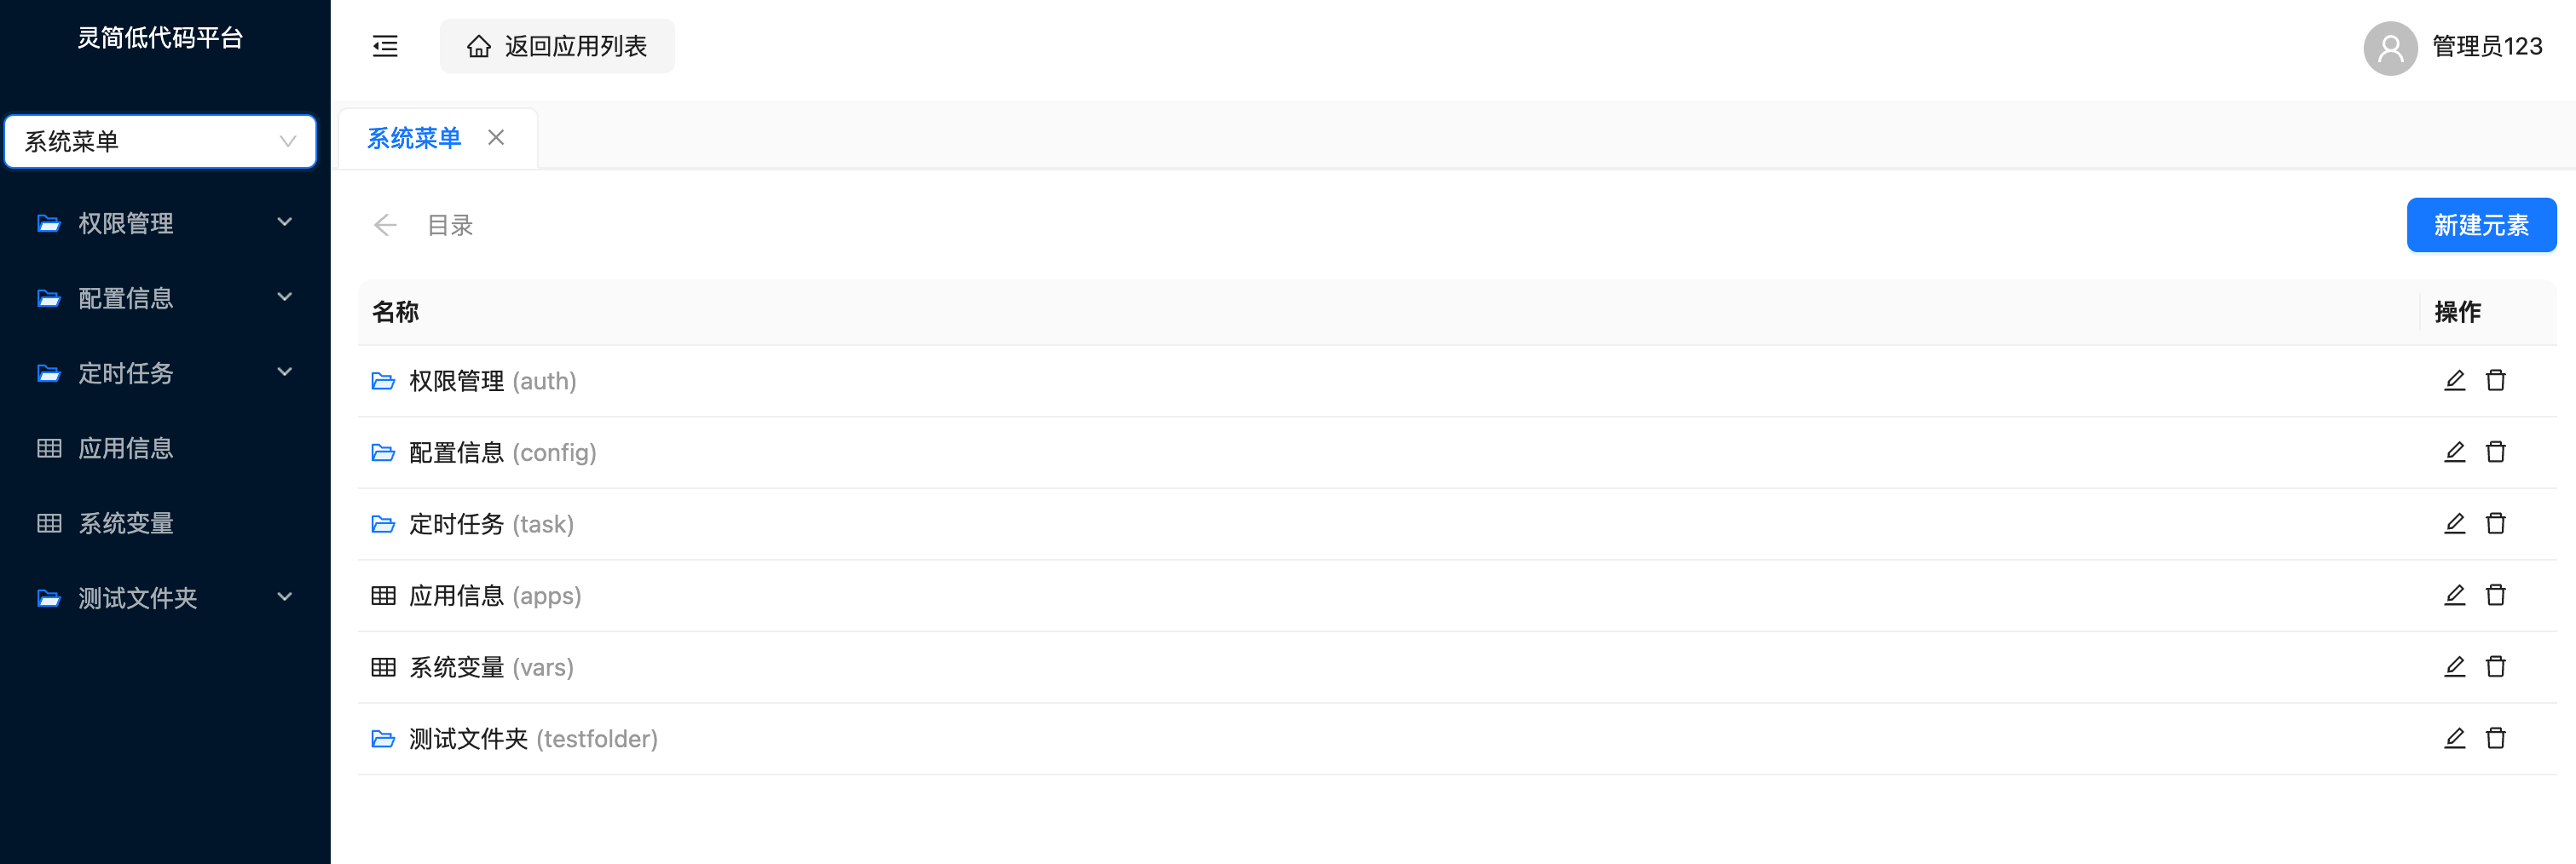
Task: Delete the 配置信息 (config) row
Action: (x=2495, y=452)
